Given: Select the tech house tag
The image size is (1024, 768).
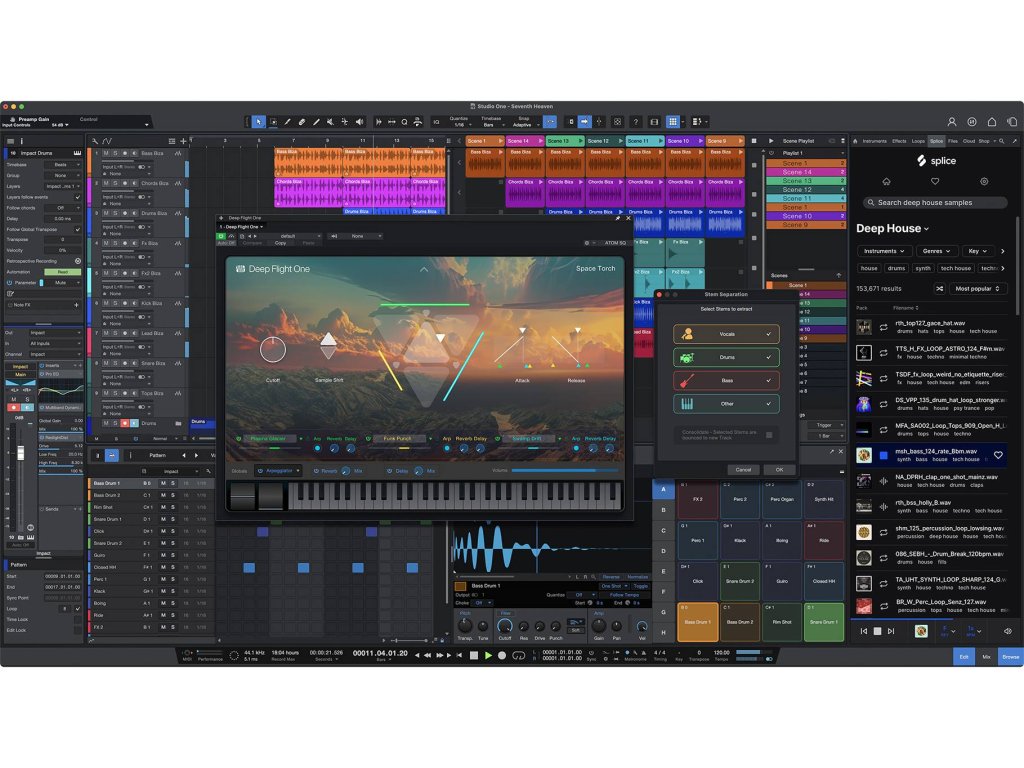Looking at the screenshot, I should (x=955, y=268).
